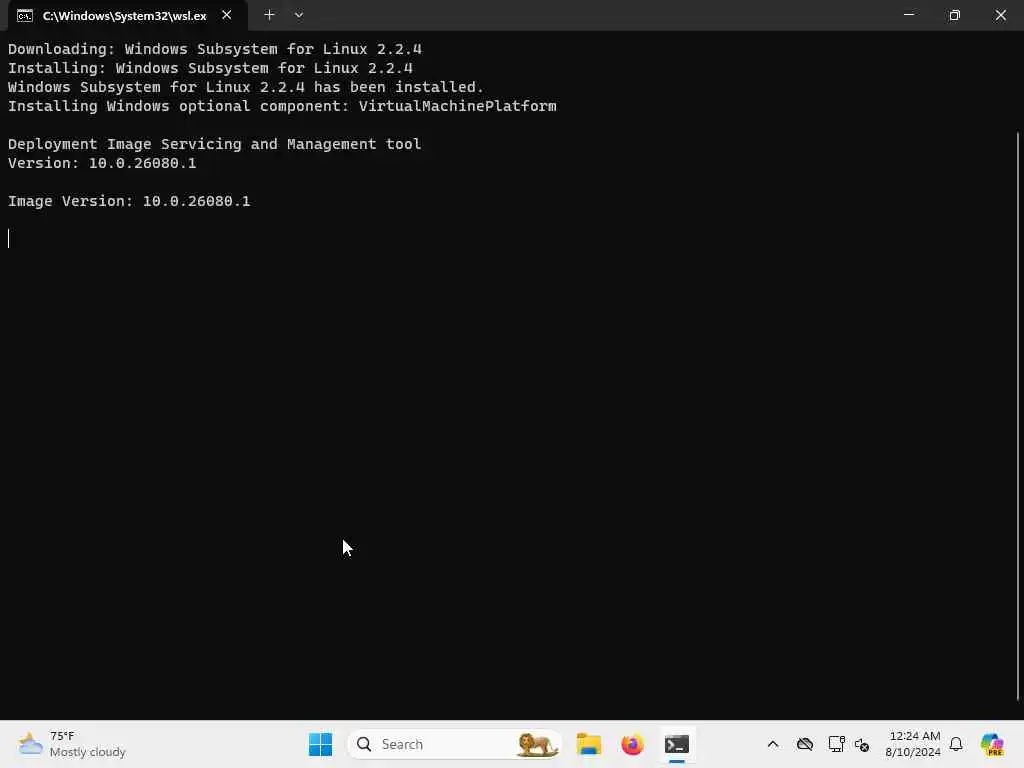The width and height of the screenshot is (1024, 768).
Task: Click the muted volume tray icon
Action: point(862,744)
